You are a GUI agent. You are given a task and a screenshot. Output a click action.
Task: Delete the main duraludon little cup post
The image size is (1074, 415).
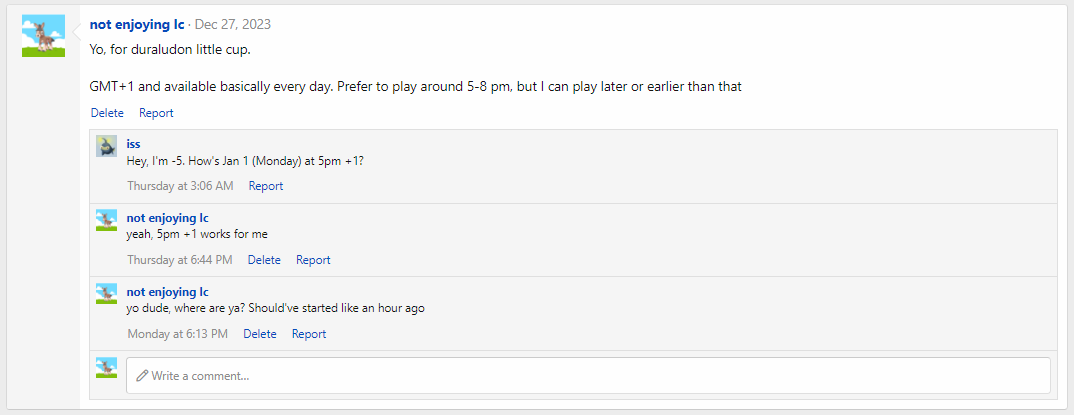(x=107, y=113)
